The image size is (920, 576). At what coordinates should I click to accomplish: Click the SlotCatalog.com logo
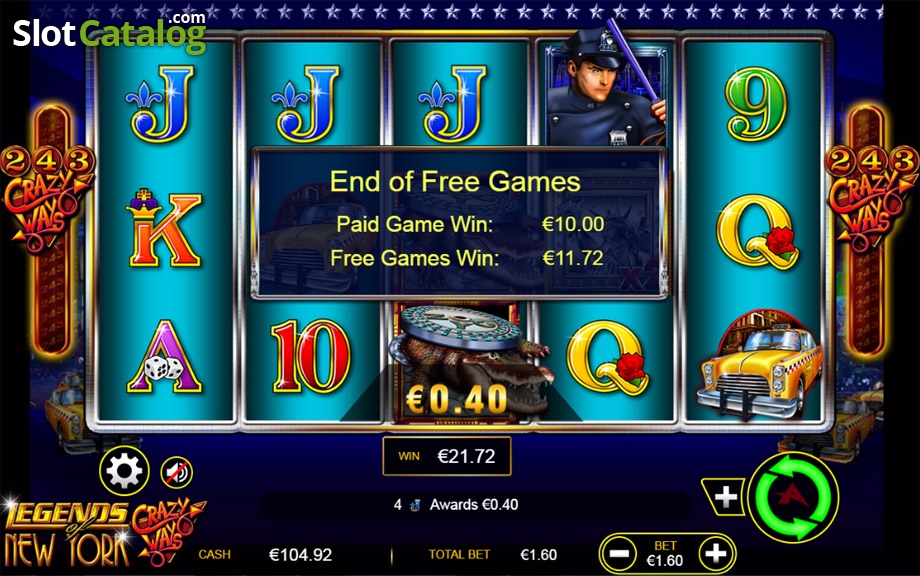[x=110, y=32]
